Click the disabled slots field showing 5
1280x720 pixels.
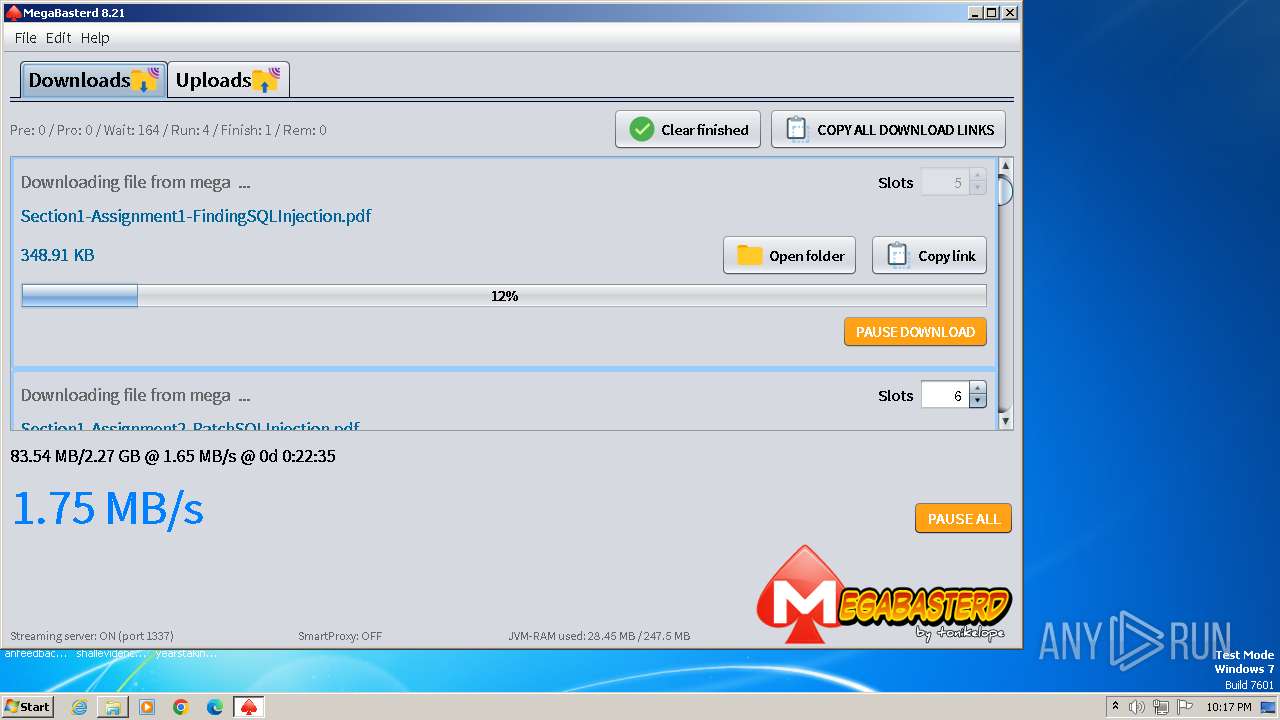tap(945, 183)
